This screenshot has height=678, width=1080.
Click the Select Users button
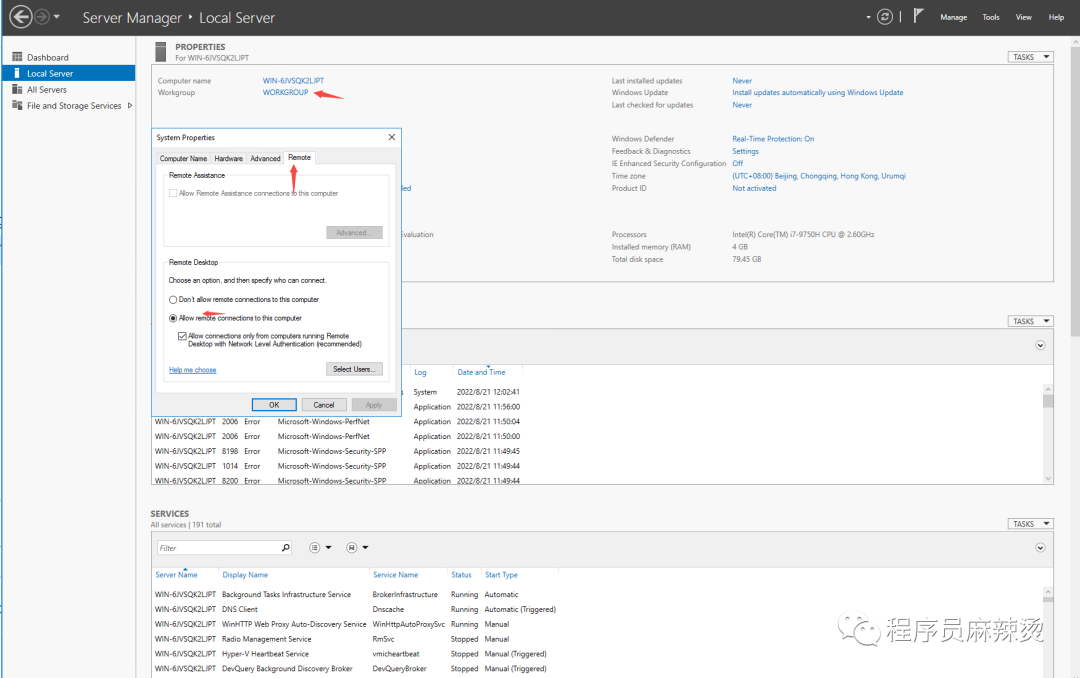(x=354, y=369)
